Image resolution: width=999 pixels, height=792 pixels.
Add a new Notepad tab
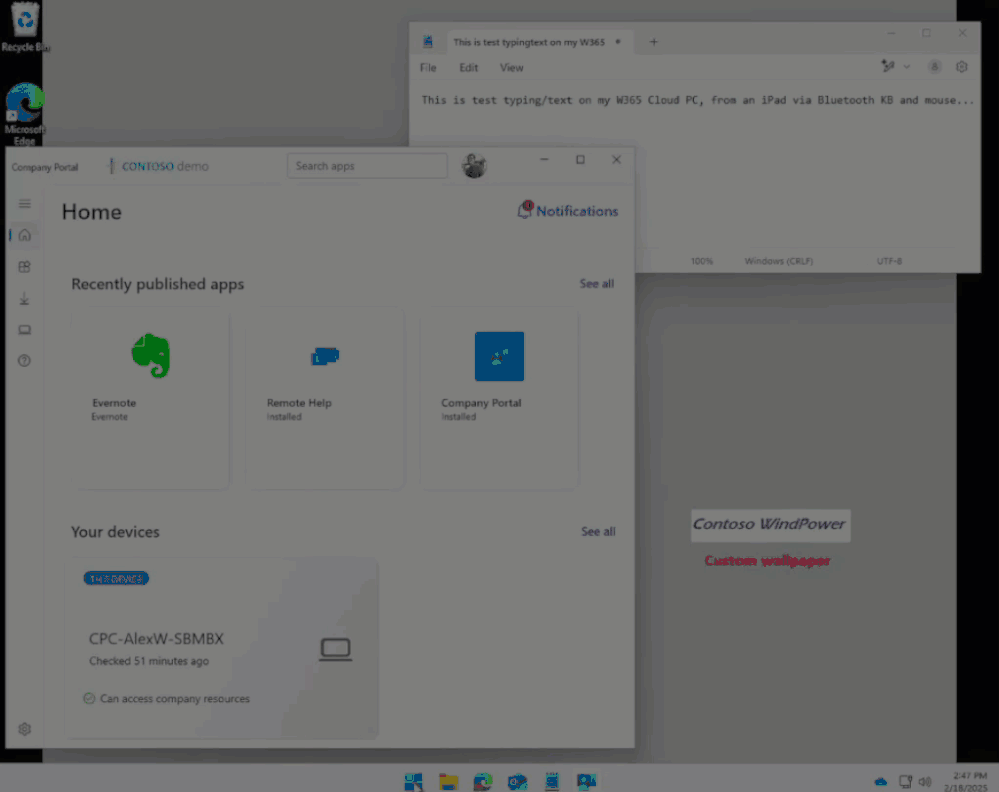[653, 42]
